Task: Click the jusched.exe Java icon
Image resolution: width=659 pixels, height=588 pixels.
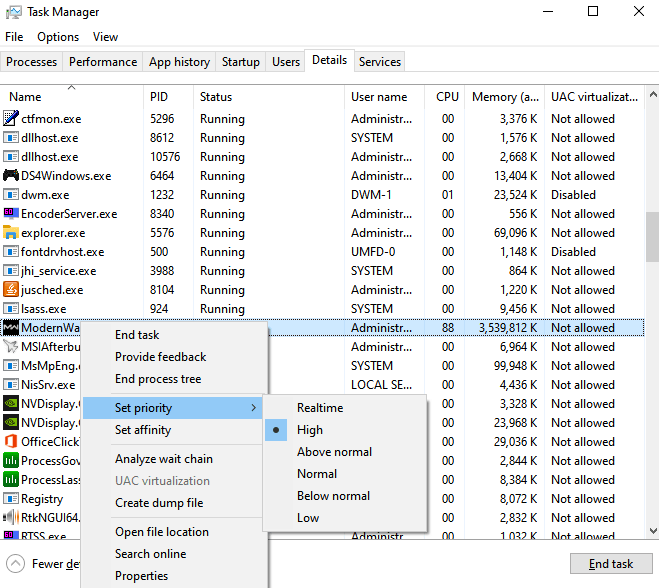Action: pos(12,290)
